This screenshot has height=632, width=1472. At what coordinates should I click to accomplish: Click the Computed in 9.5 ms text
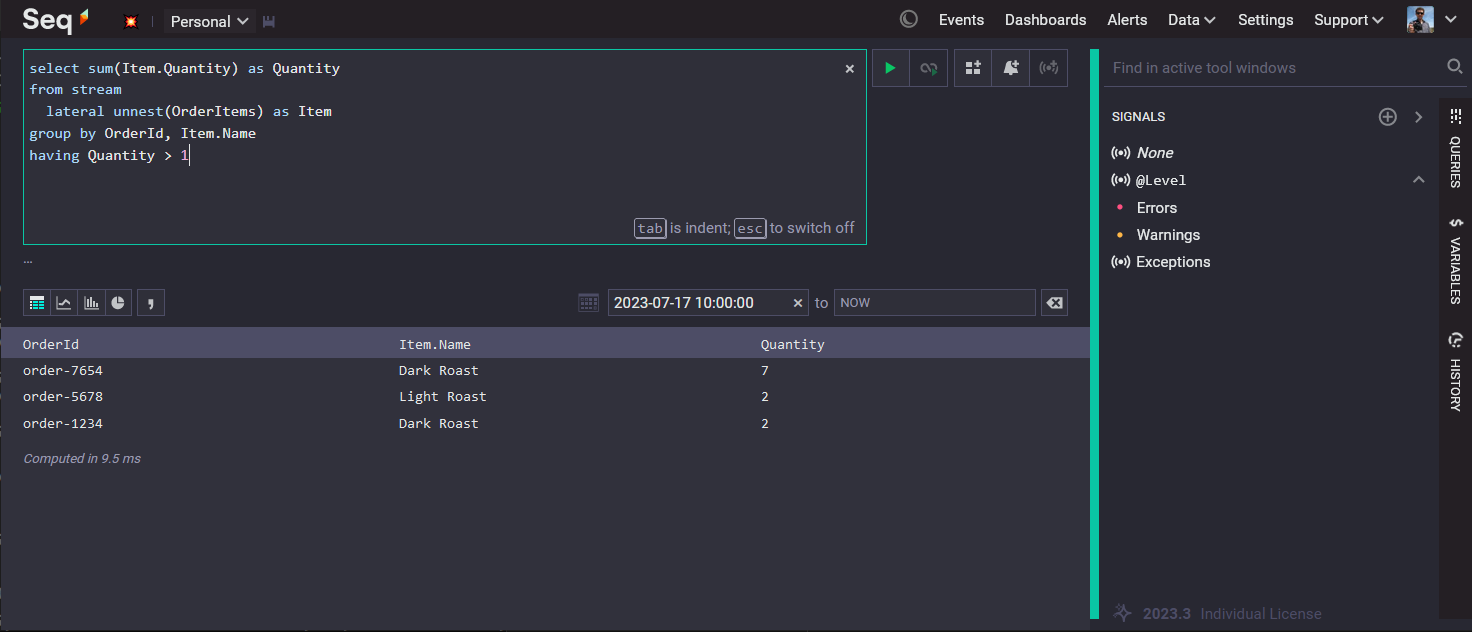82,458
